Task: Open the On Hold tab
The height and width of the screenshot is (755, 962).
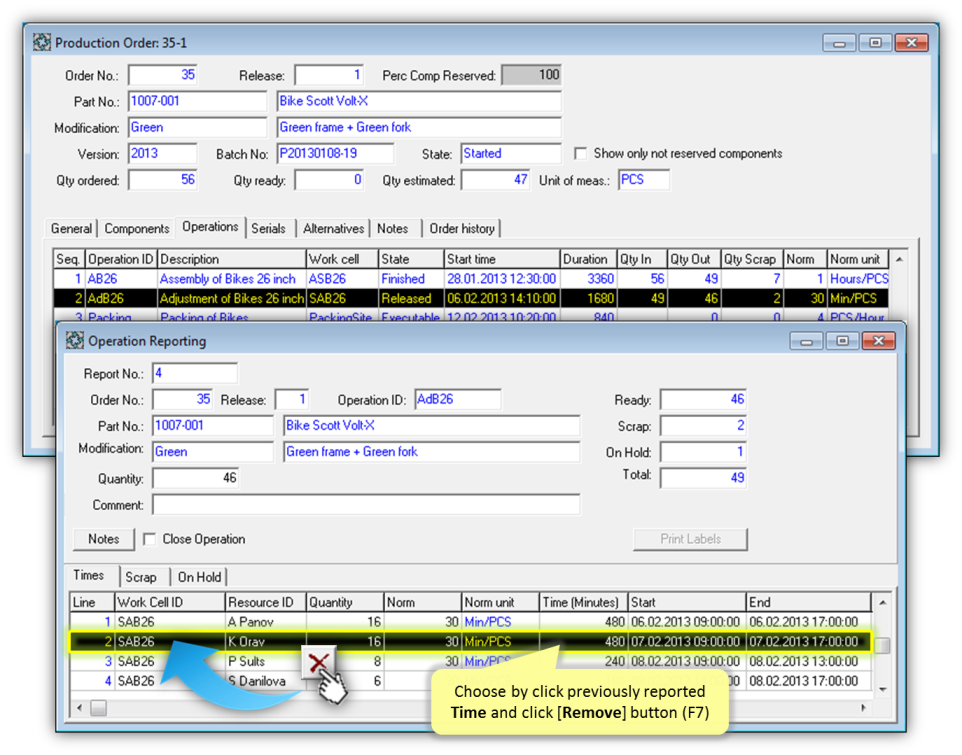Action: pyautogui.click(x=199, y=577)
